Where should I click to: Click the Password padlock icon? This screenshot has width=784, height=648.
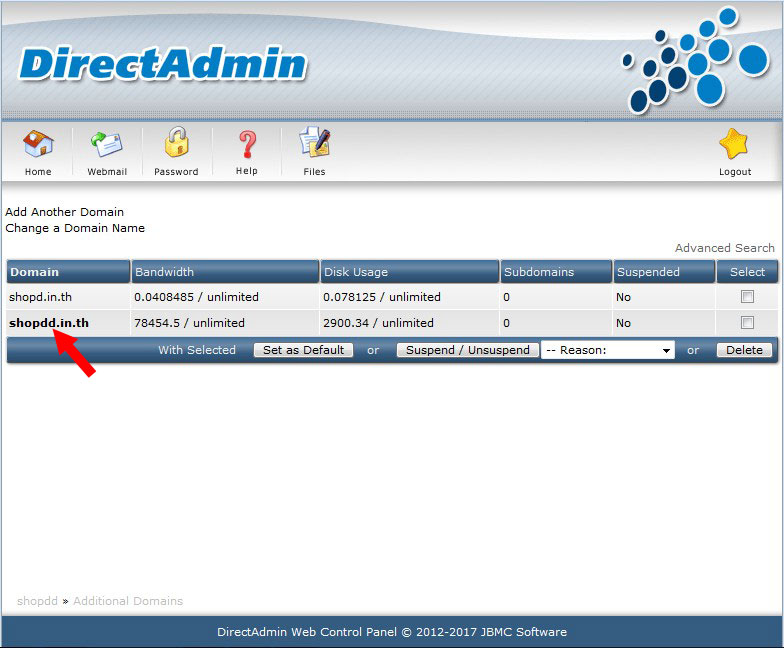click(176, 143)
